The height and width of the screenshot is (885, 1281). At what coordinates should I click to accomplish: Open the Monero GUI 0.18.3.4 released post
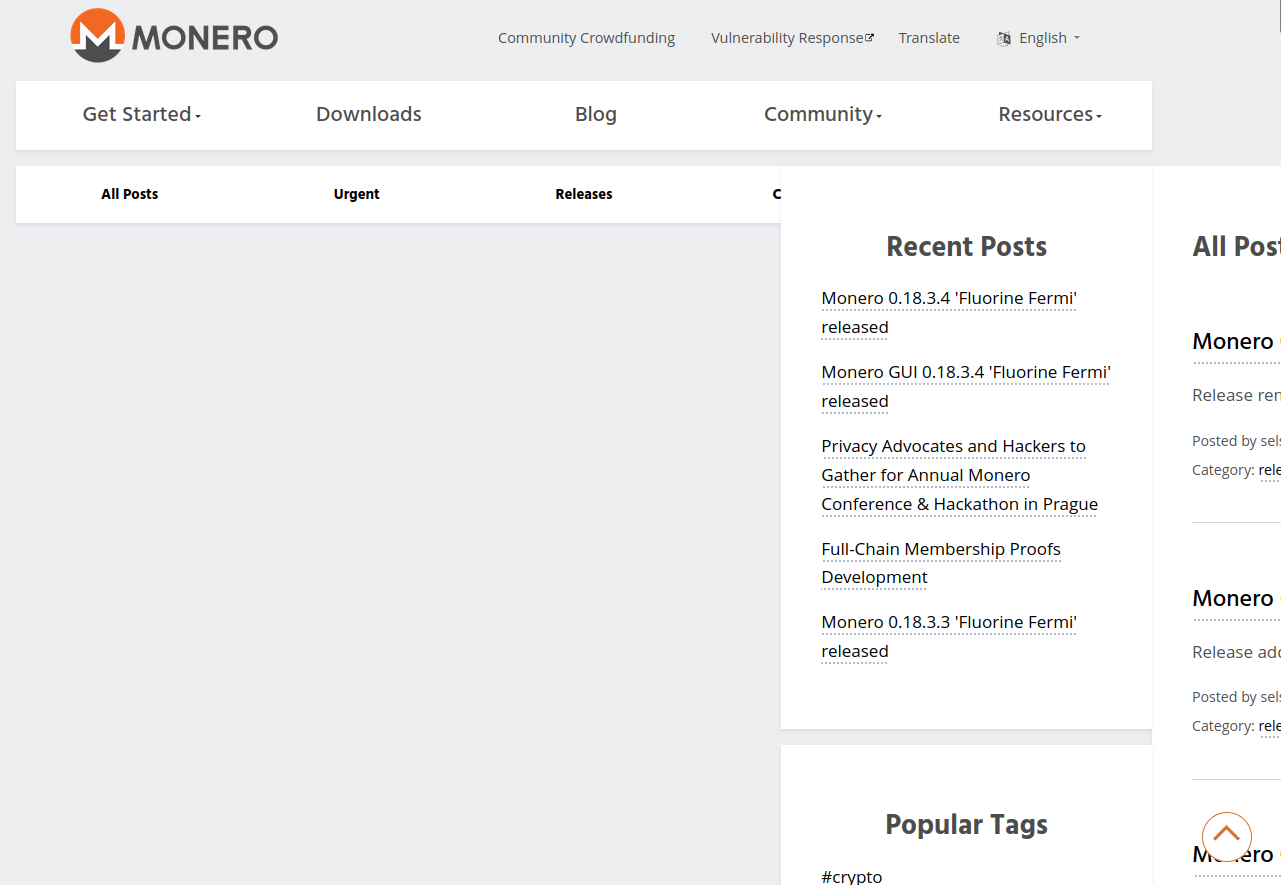tap(966, 386)
